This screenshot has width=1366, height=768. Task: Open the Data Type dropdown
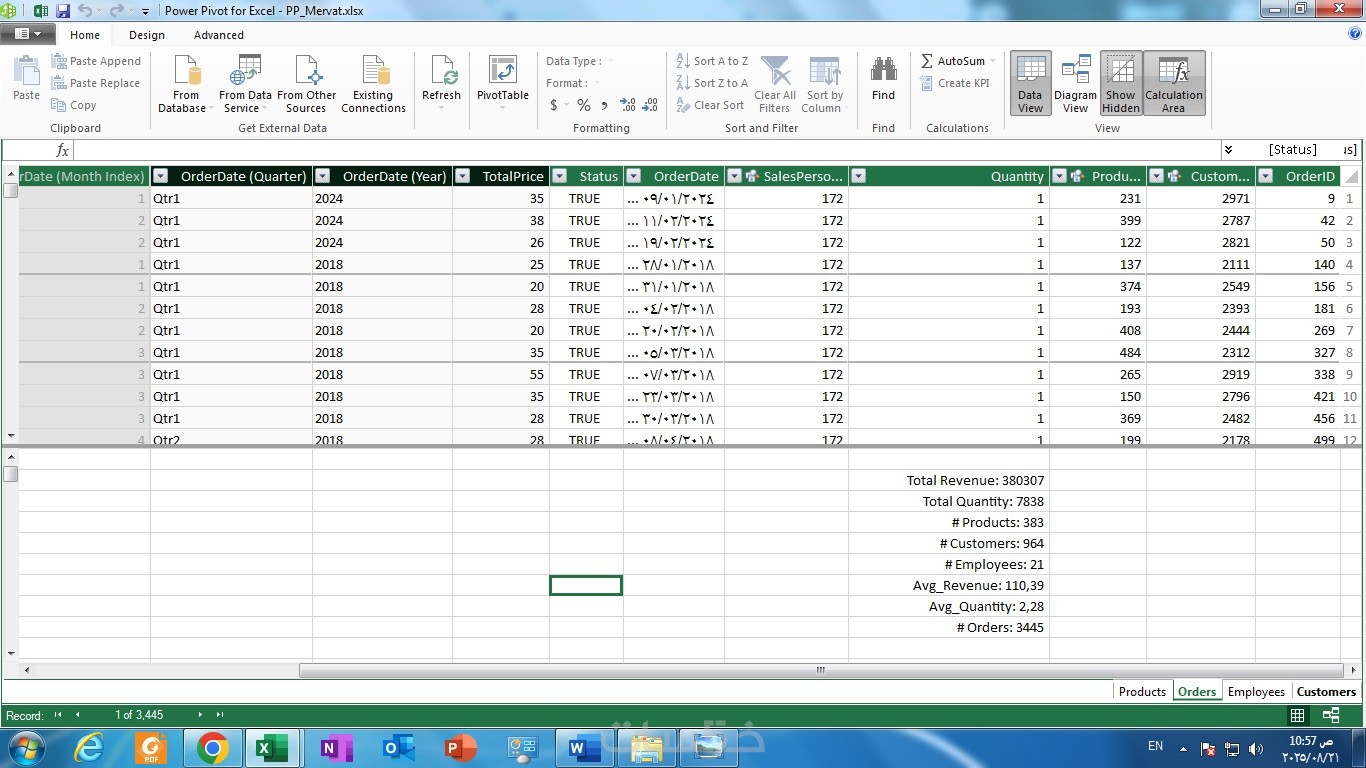580,61
